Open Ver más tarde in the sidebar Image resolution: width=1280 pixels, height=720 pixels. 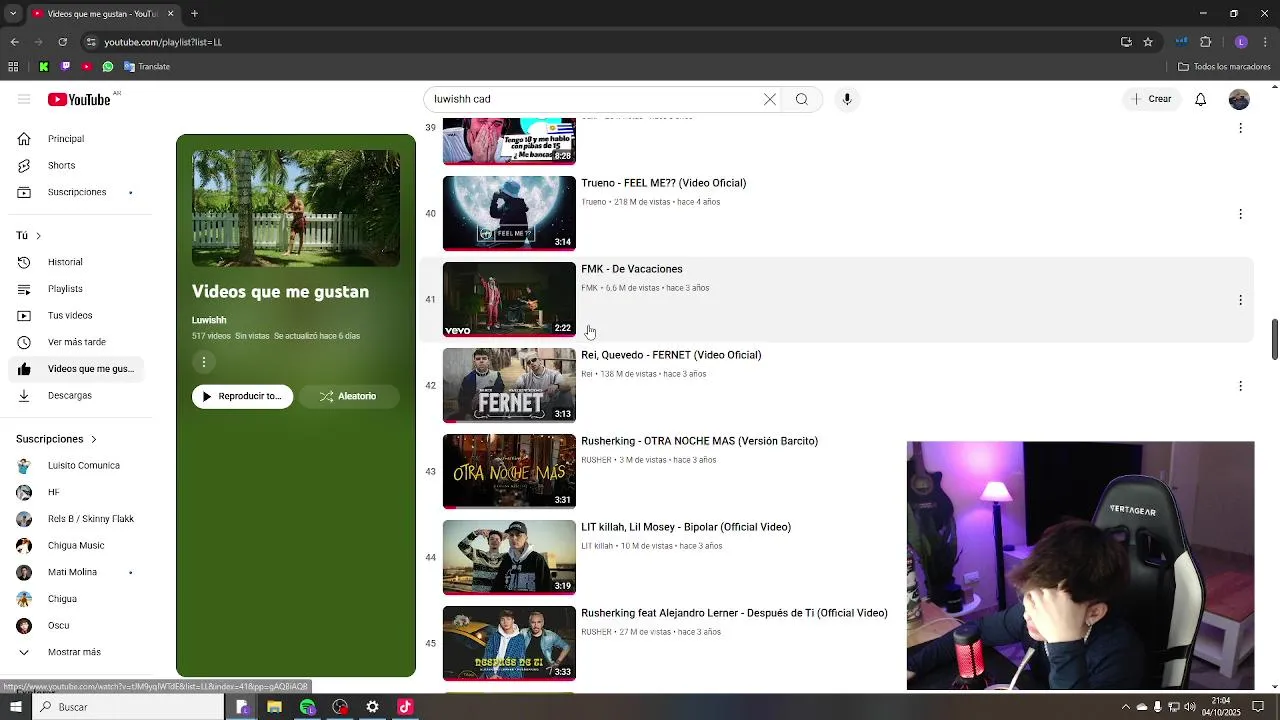[76, 342]
